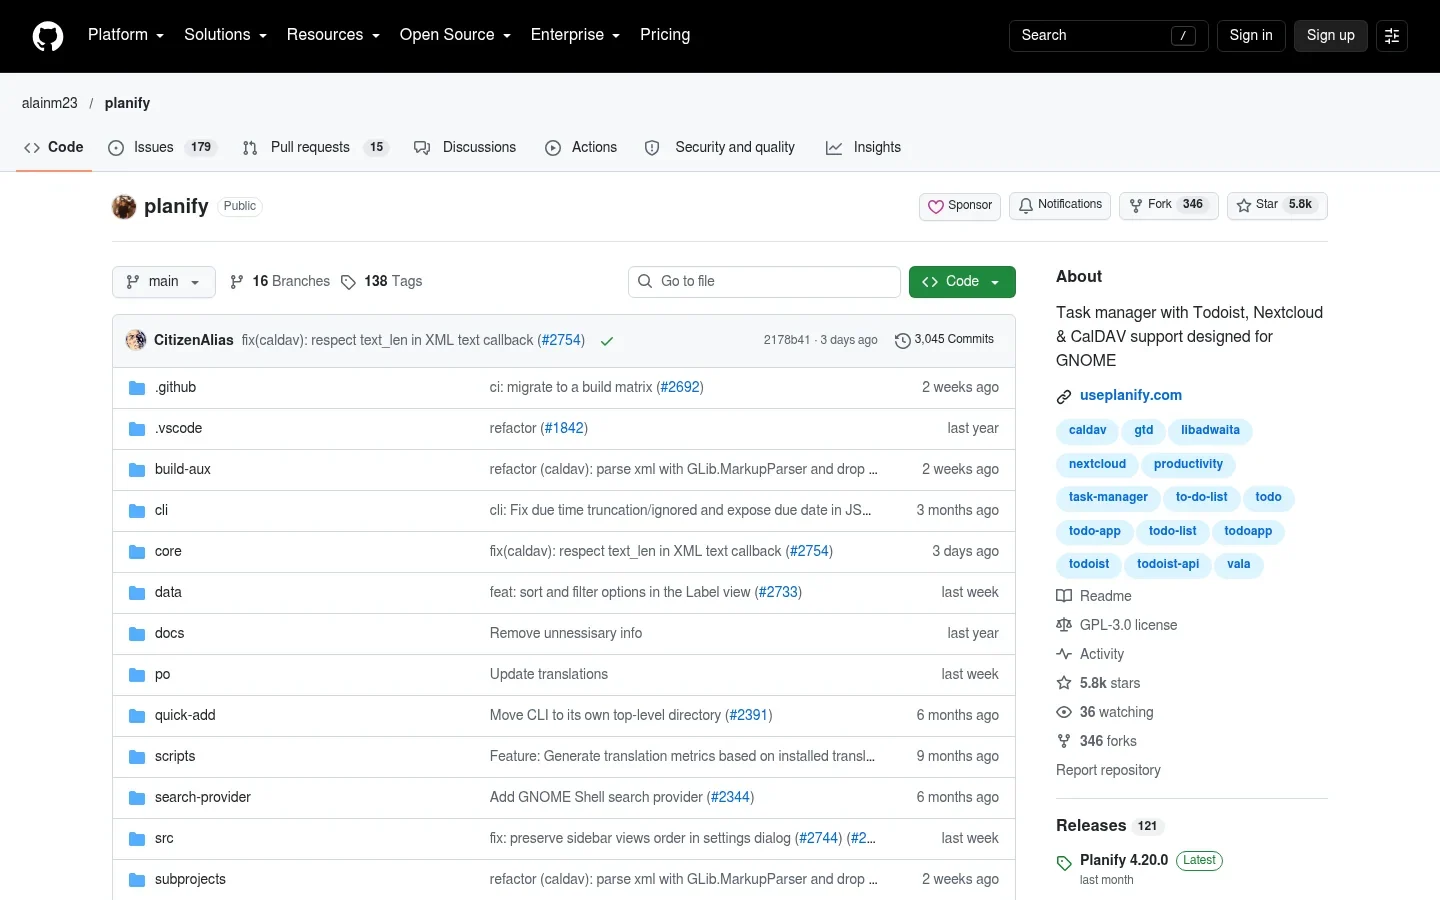Click the Sign up button
The width and height of the screenshot is (1440, 900).
[1331, 36]
